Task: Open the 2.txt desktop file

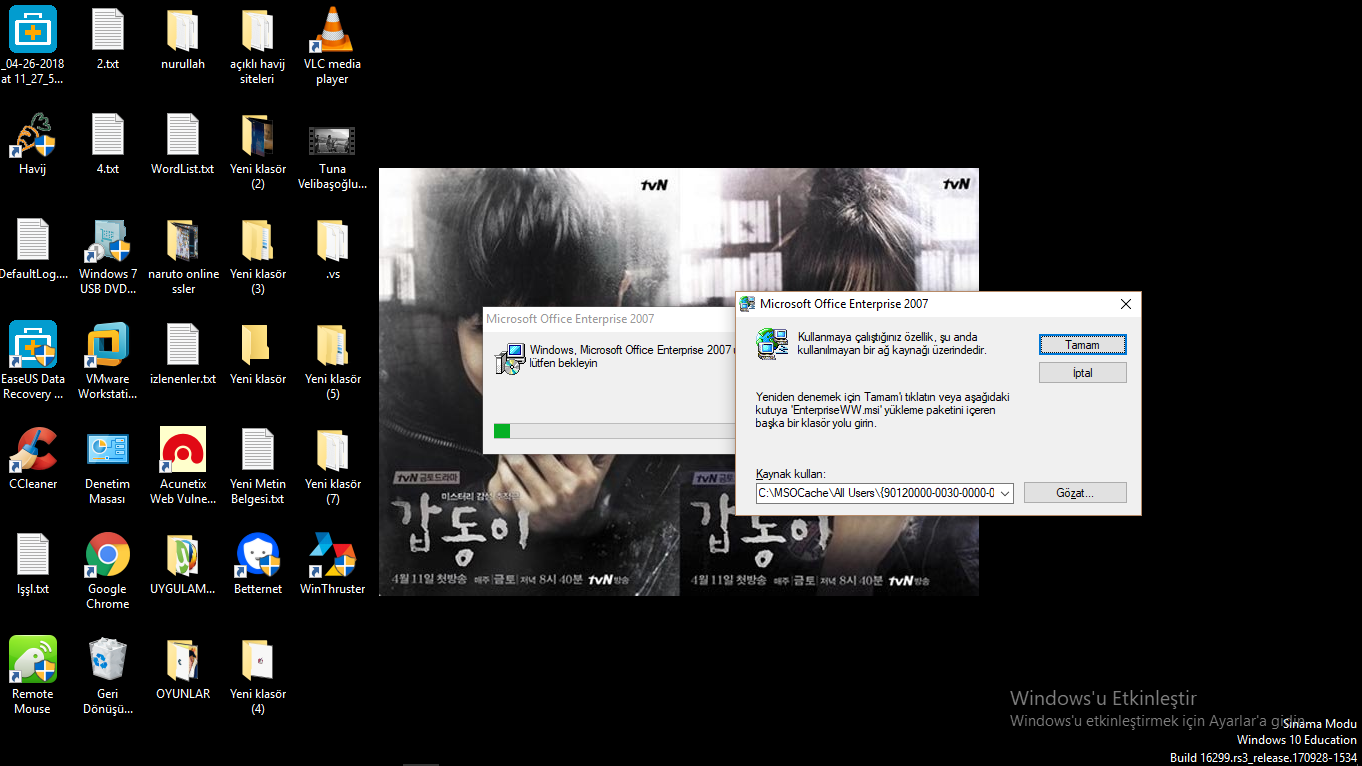Action: pos(107,40)
